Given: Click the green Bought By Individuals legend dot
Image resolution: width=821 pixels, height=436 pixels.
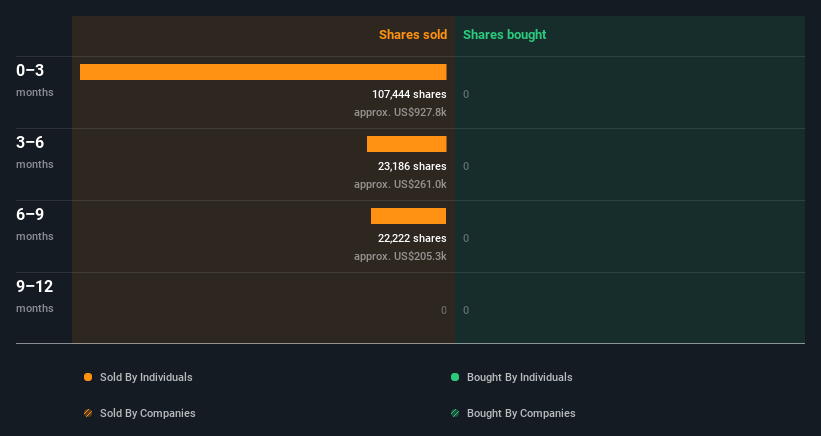Looking at the screenshot, I should click(x=455, y=377).
